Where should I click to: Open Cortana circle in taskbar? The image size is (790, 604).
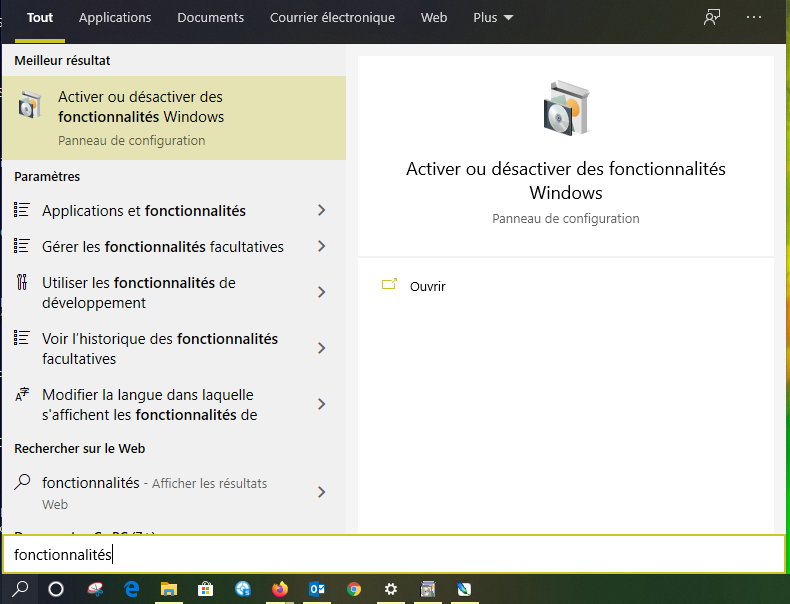click(56, 589)
